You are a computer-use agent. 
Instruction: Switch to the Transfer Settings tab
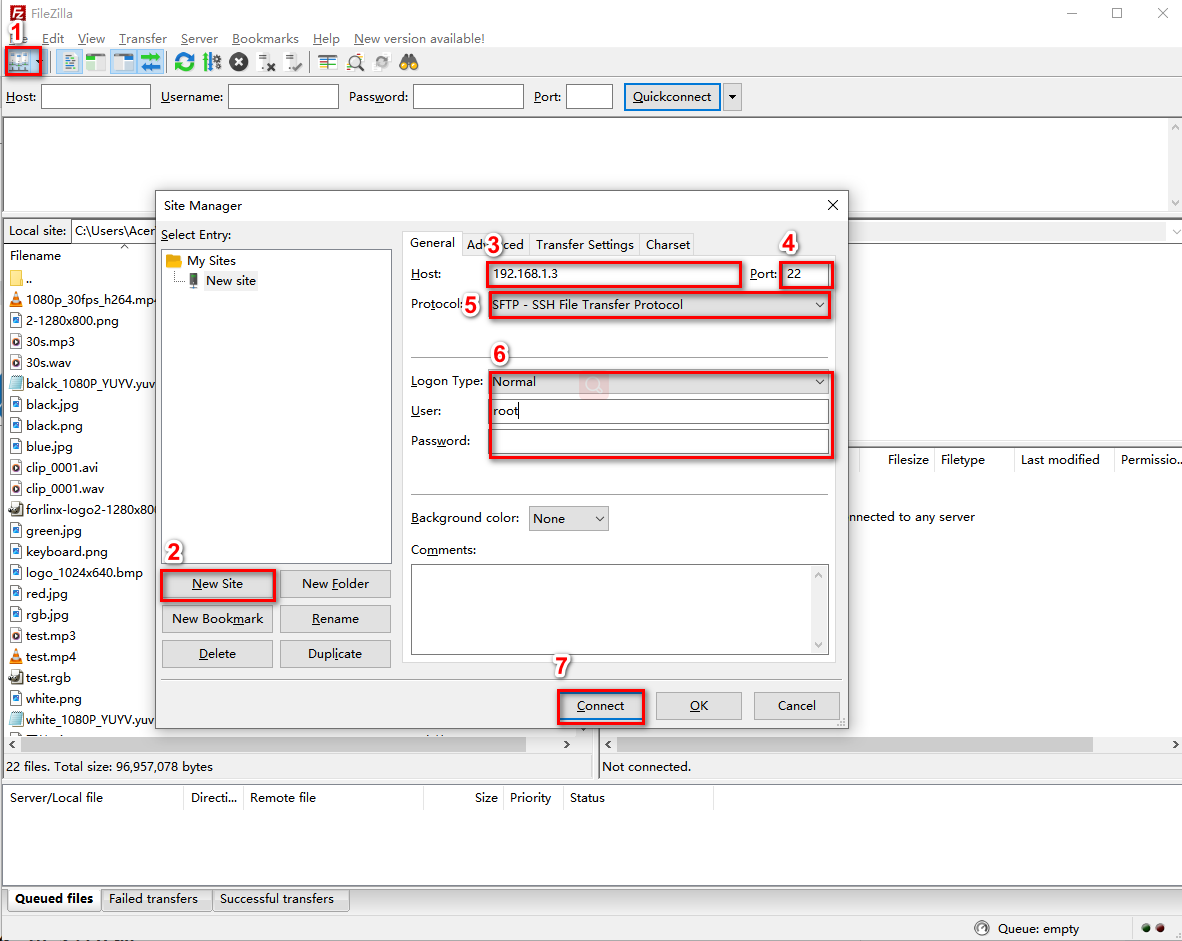[x=584, y=244]
